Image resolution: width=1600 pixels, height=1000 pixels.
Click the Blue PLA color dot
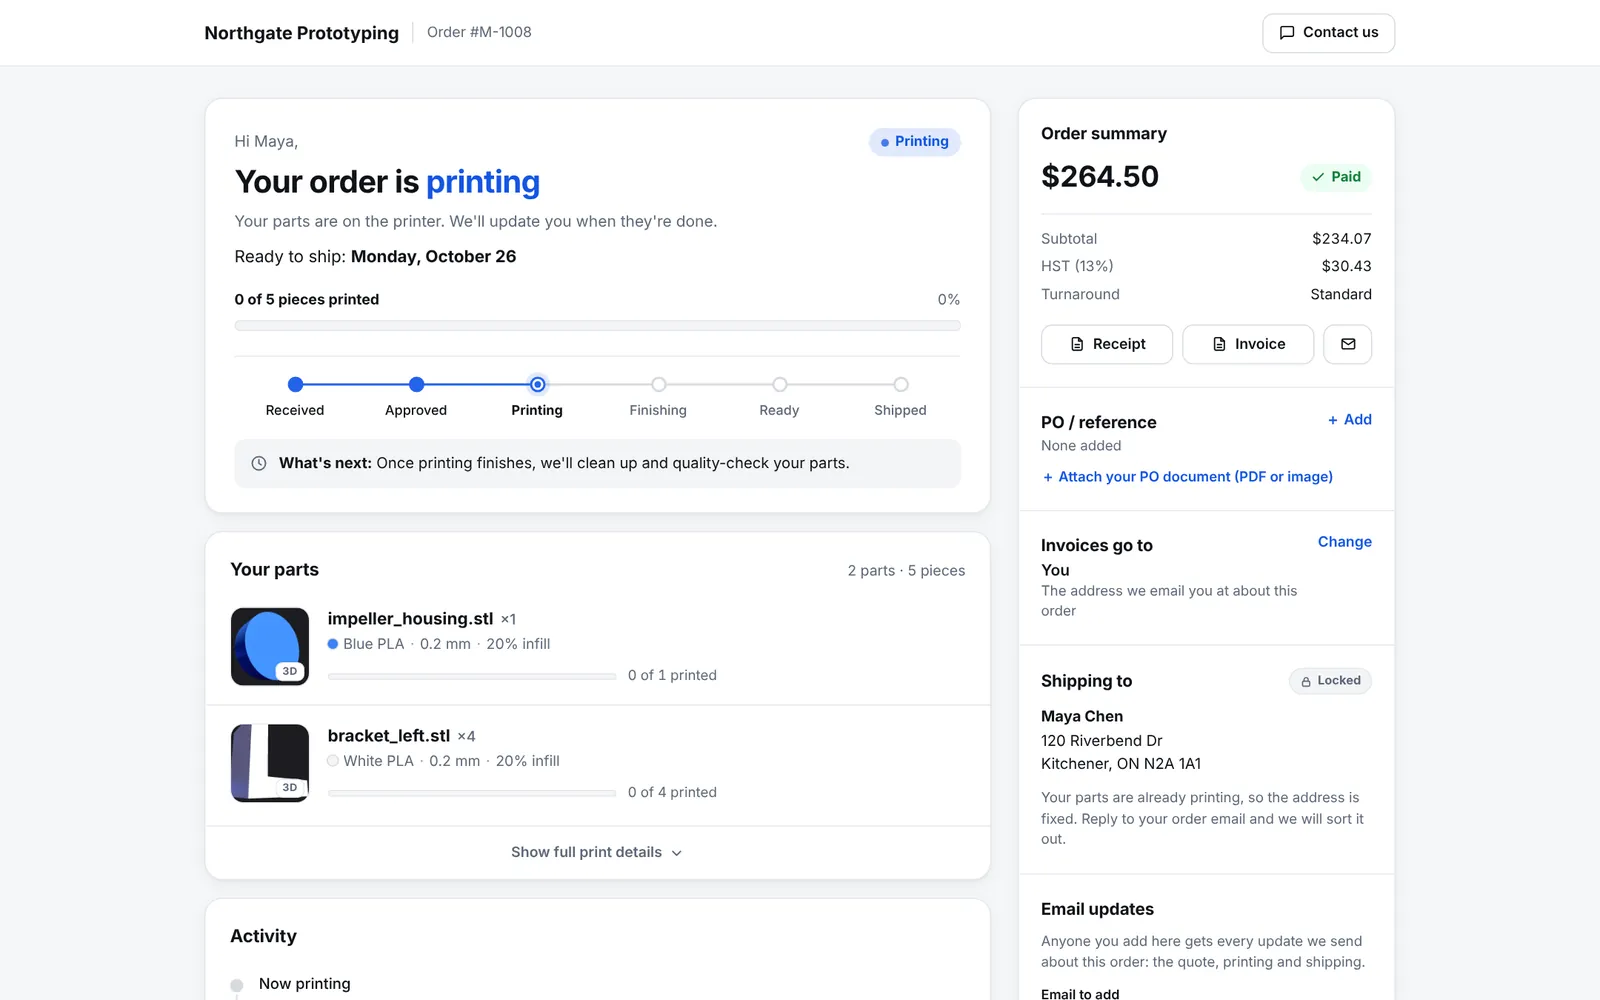[333, 644]
